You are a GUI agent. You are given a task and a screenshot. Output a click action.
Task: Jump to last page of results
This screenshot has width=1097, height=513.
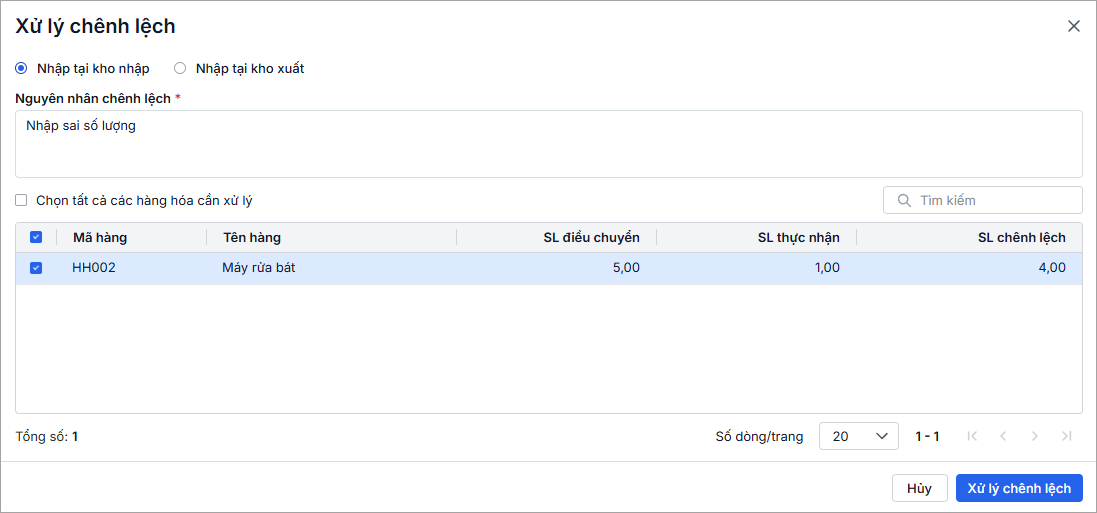(x=1066, y=436)
